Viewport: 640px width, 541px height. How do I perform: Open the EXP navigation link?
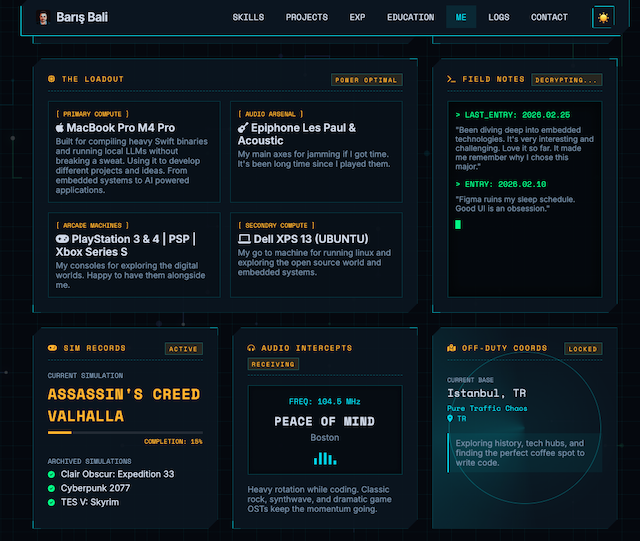pyautogui.click(x=357, y=17)
